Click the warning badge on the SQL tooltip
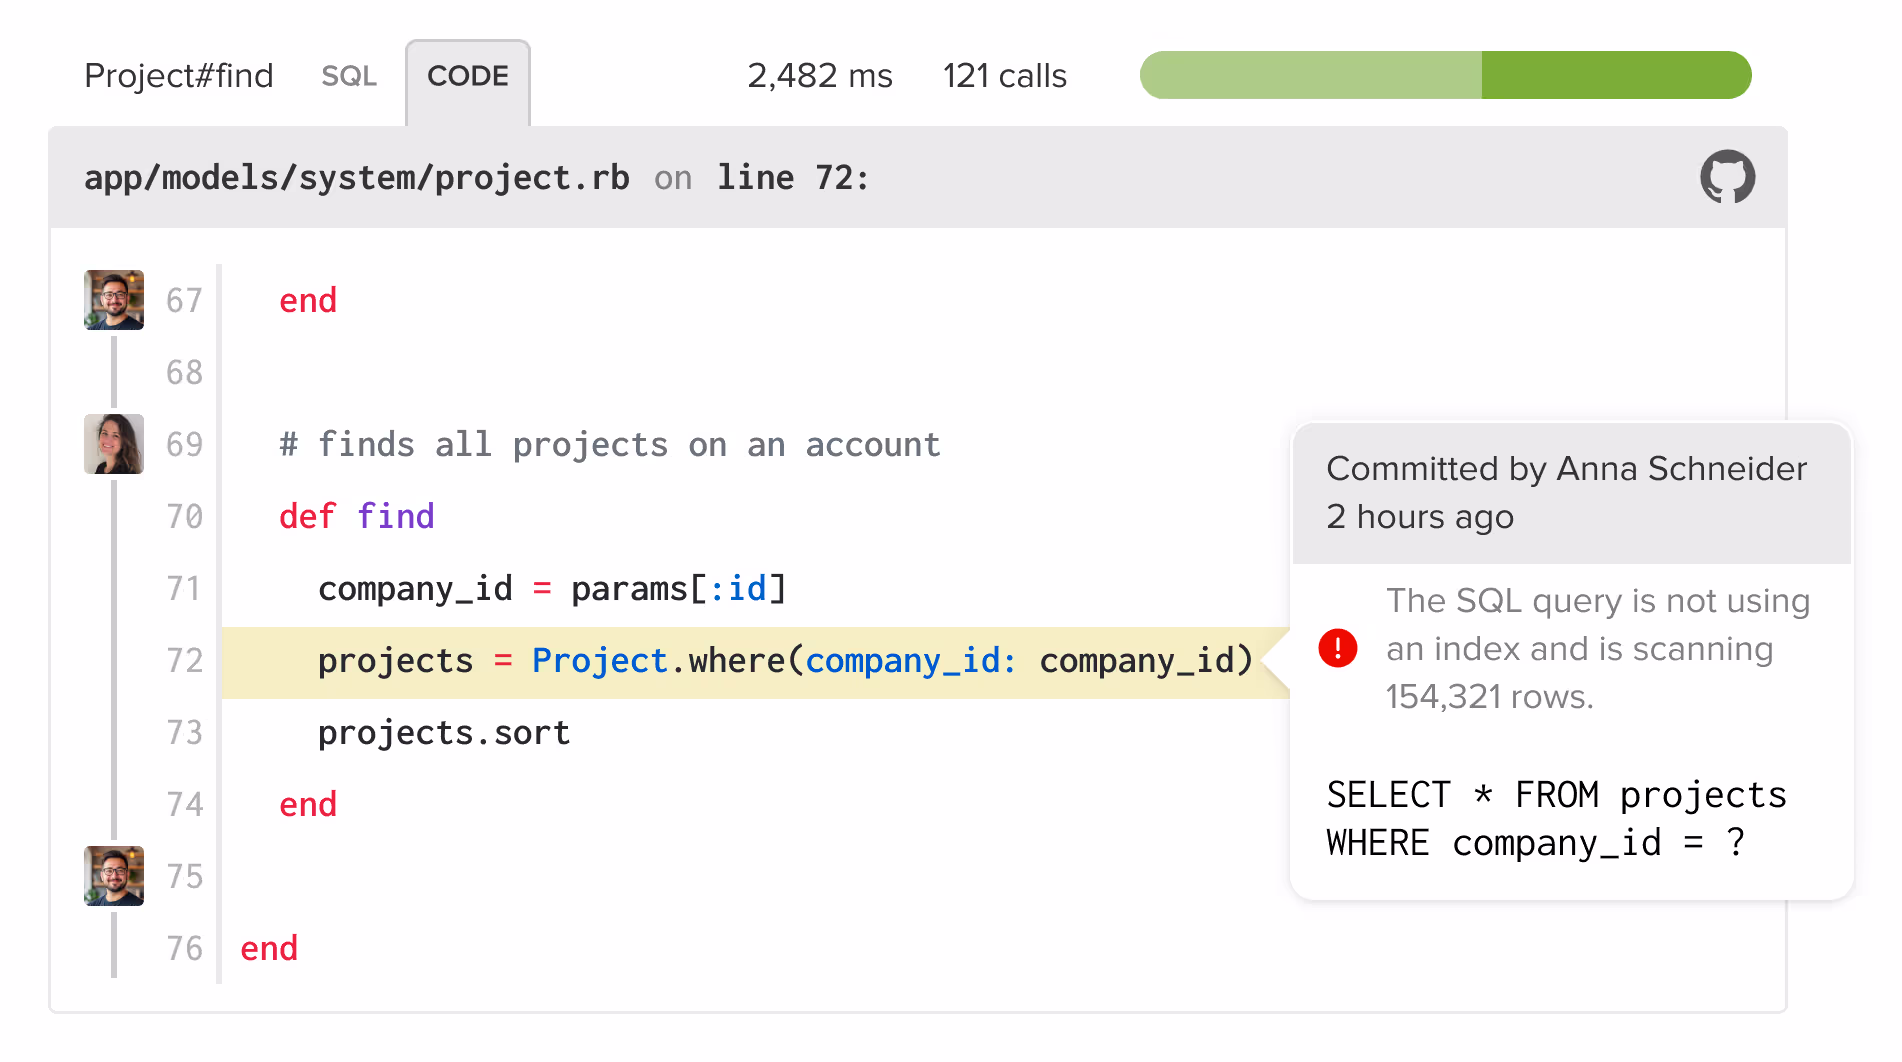1902x1062 pixels. pyautogui.click(x=1337, y=648)
